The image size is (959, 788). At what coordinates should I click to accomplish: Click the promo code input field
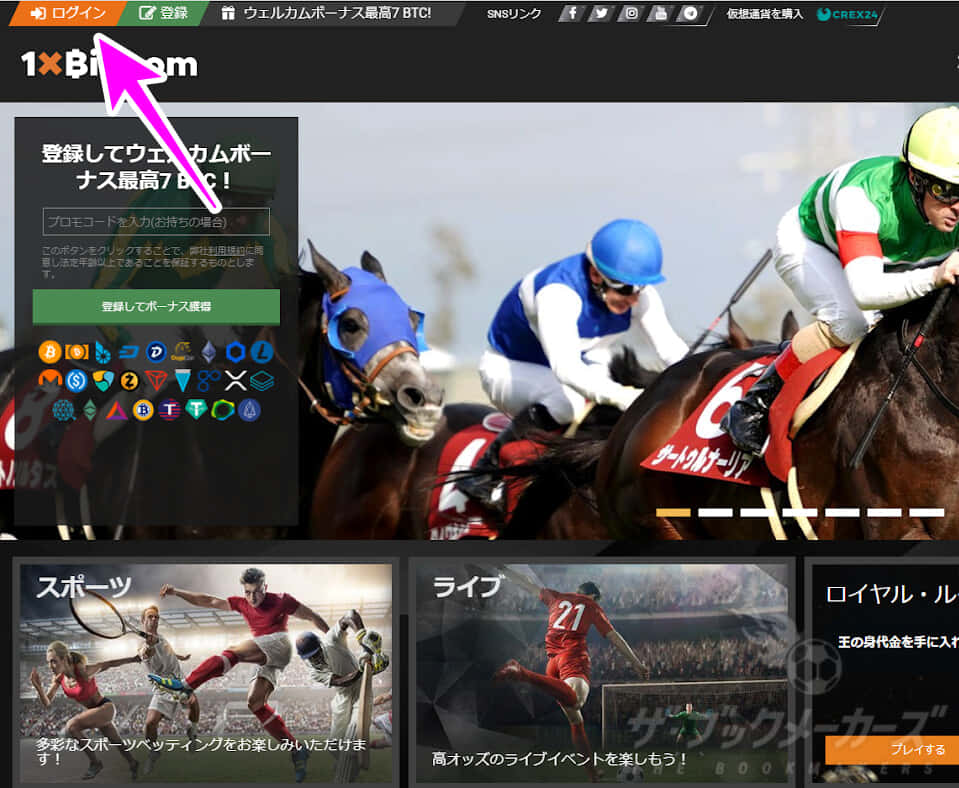tap(156, 222)
